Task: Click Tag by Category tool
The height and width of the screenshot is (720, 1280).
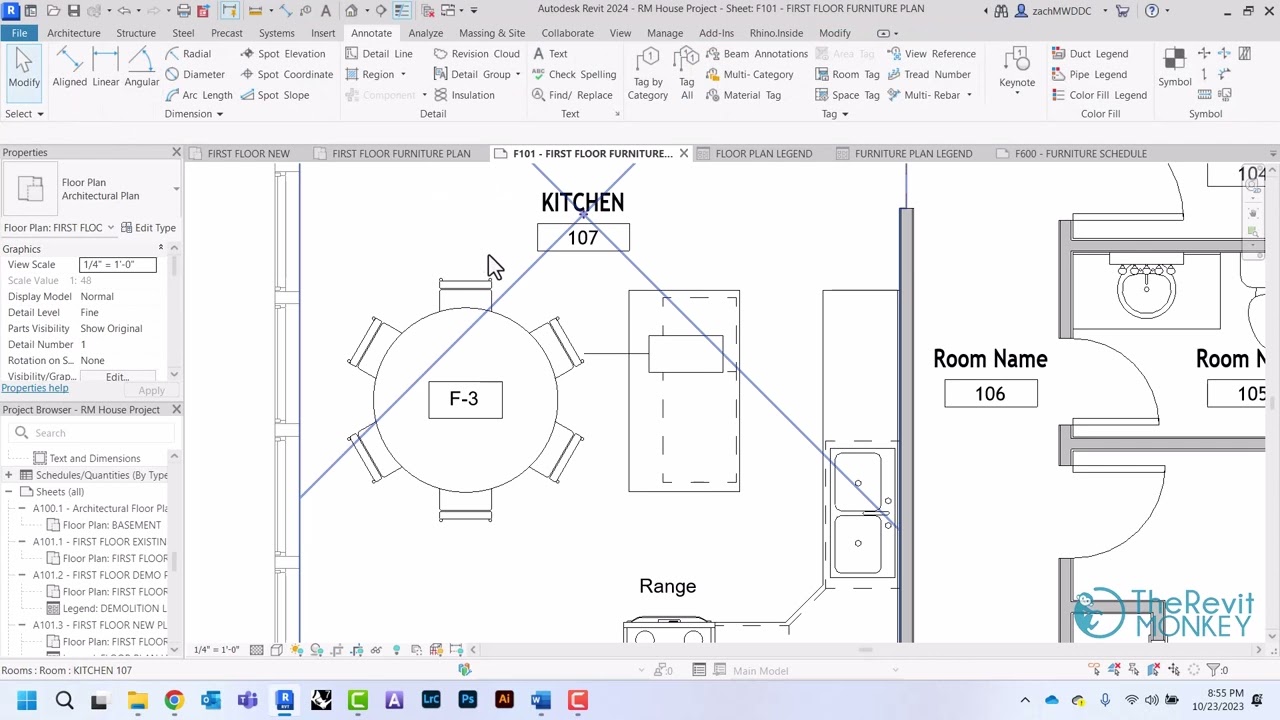Action: coord(647,73)
